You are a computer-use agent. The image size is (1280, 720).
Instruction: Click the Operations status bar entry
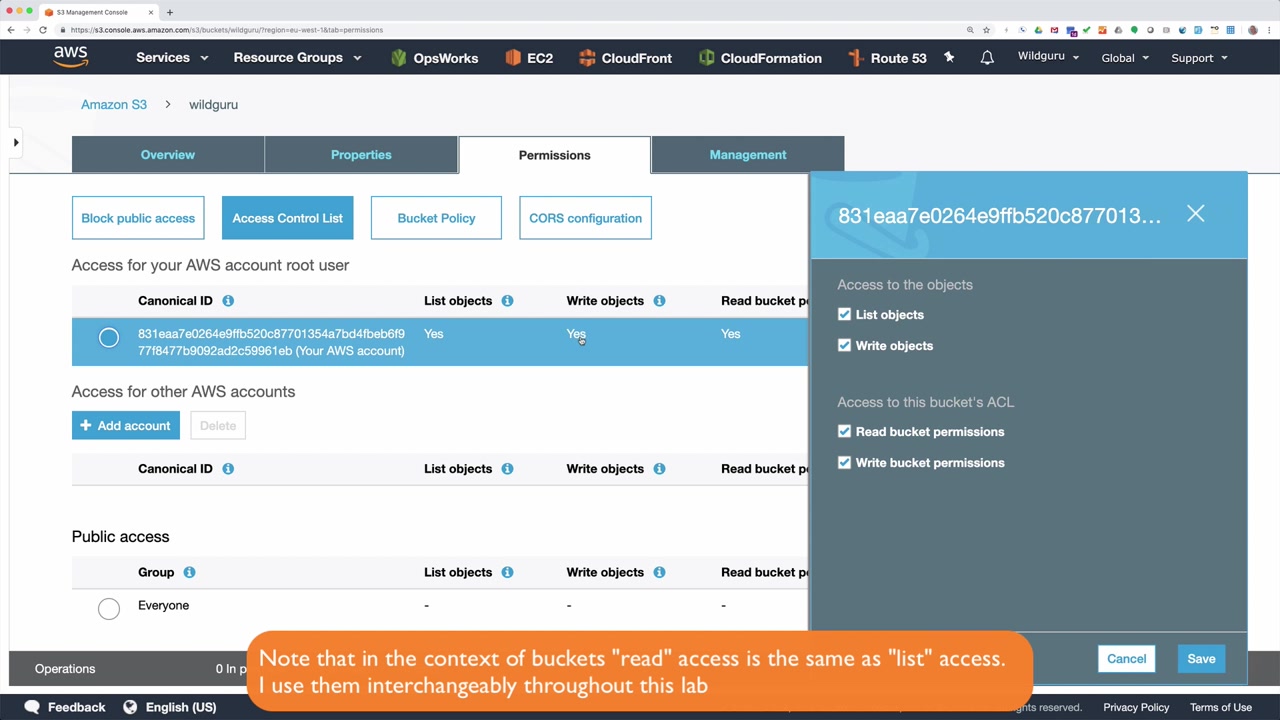coord(65,669)
